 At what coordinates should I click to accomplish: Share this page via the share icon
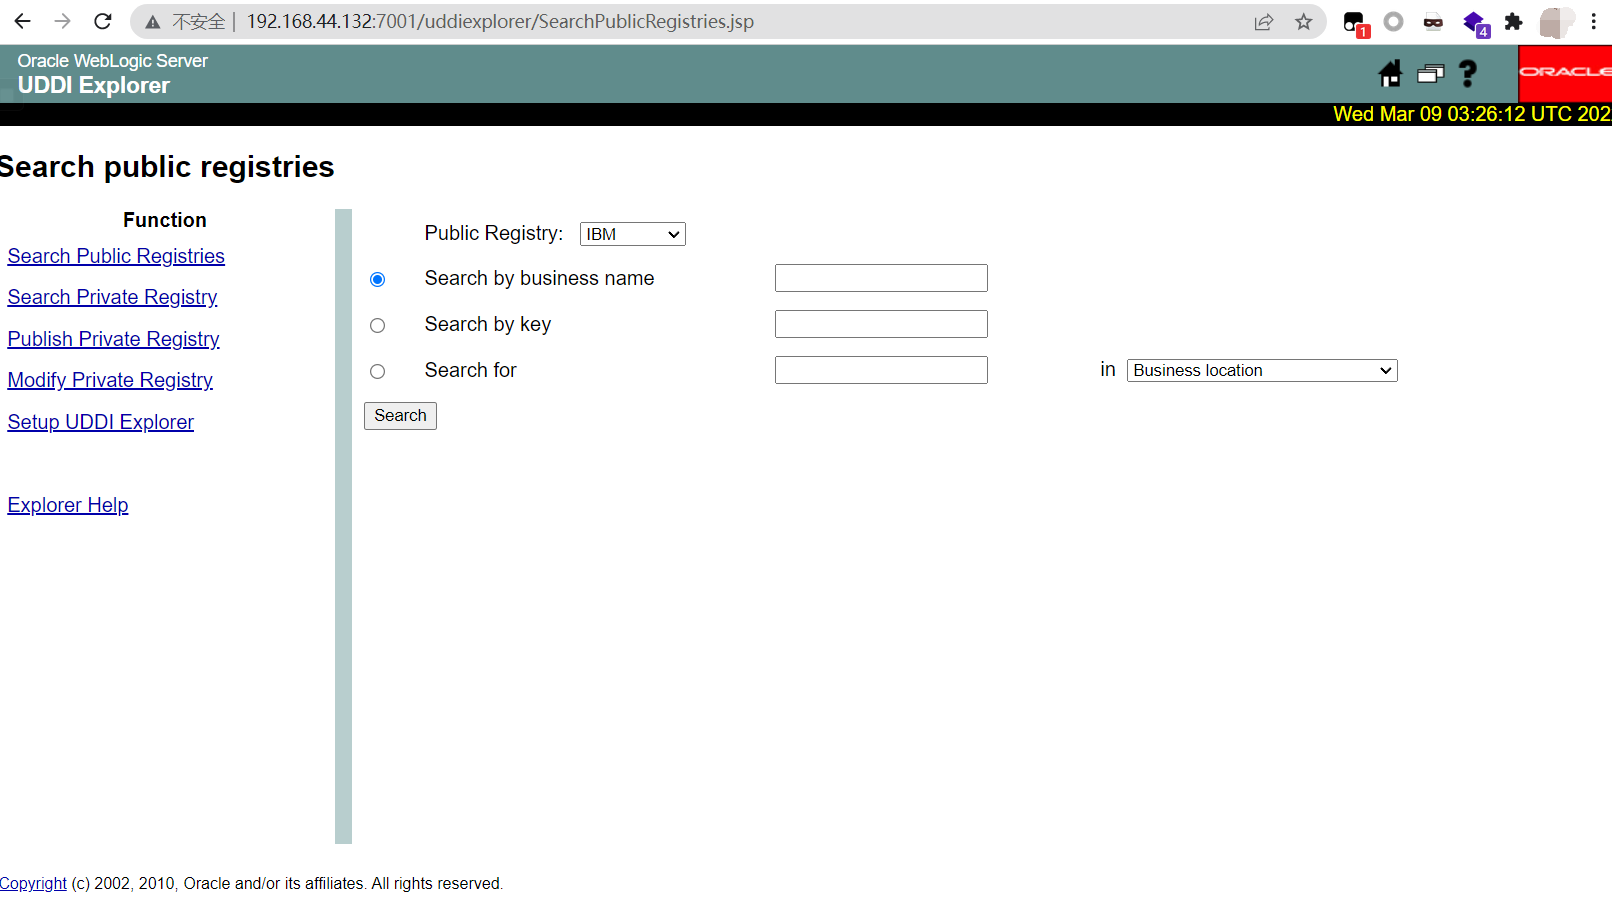coord(1264,22)
